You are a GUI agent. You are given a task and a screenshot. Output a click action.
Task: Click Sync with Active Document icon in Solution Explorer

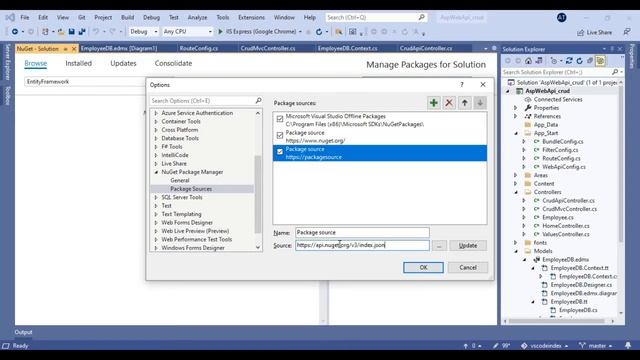coord(569,61)
